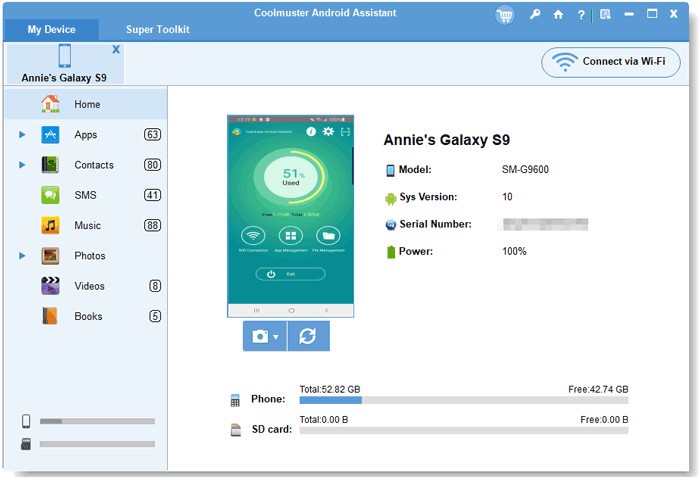Click the model value SM-G9600
Image resolution: width=700 pixels, height=477 pixels.
pos(525,169)
